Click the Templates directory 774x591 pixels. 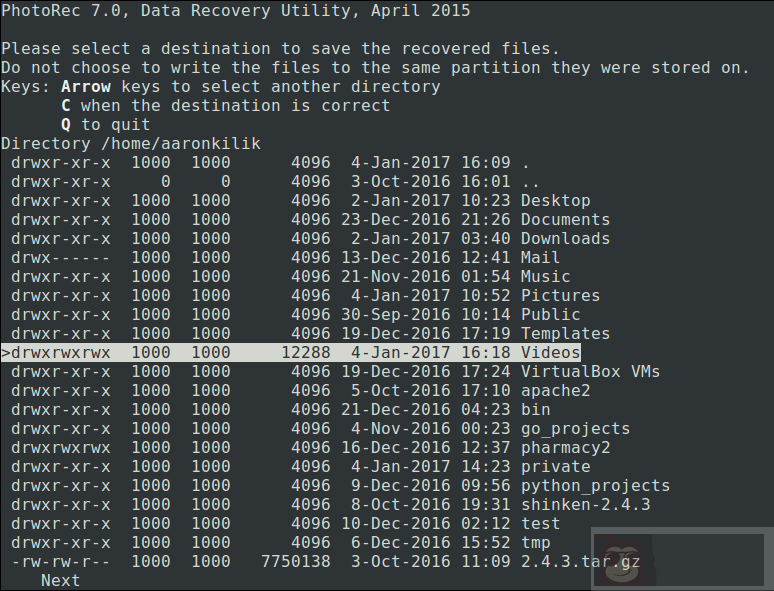565,334
